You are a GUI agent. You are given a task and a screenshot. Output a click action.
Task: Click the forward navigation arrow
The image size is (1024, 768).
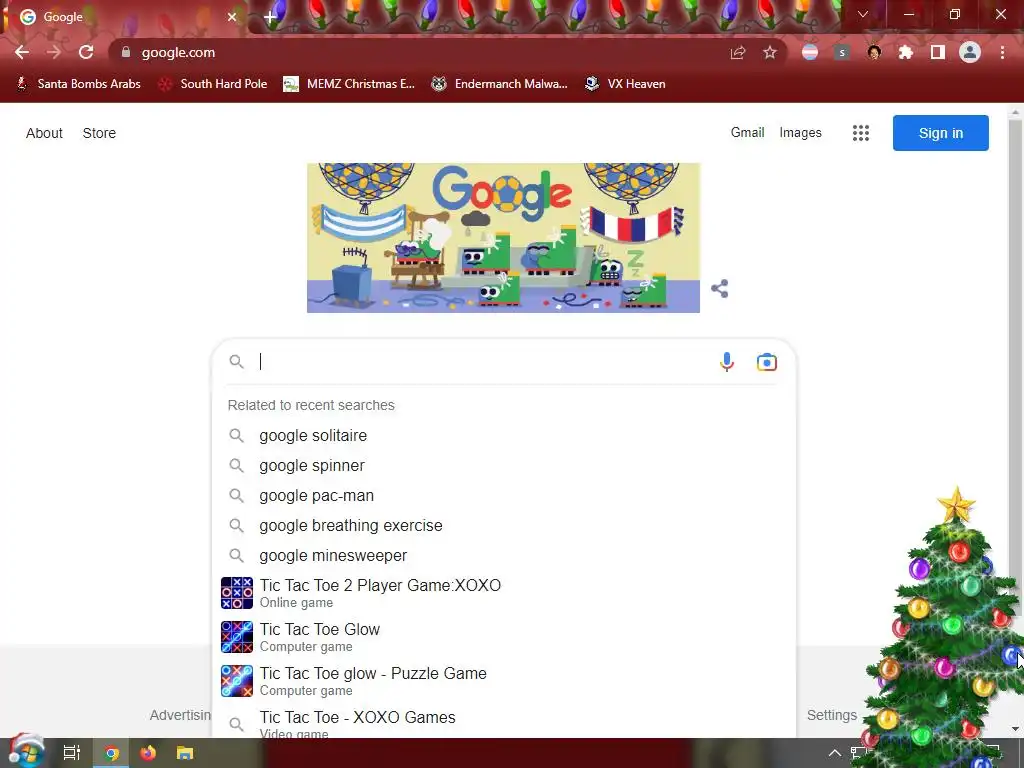tap(54, 52)
